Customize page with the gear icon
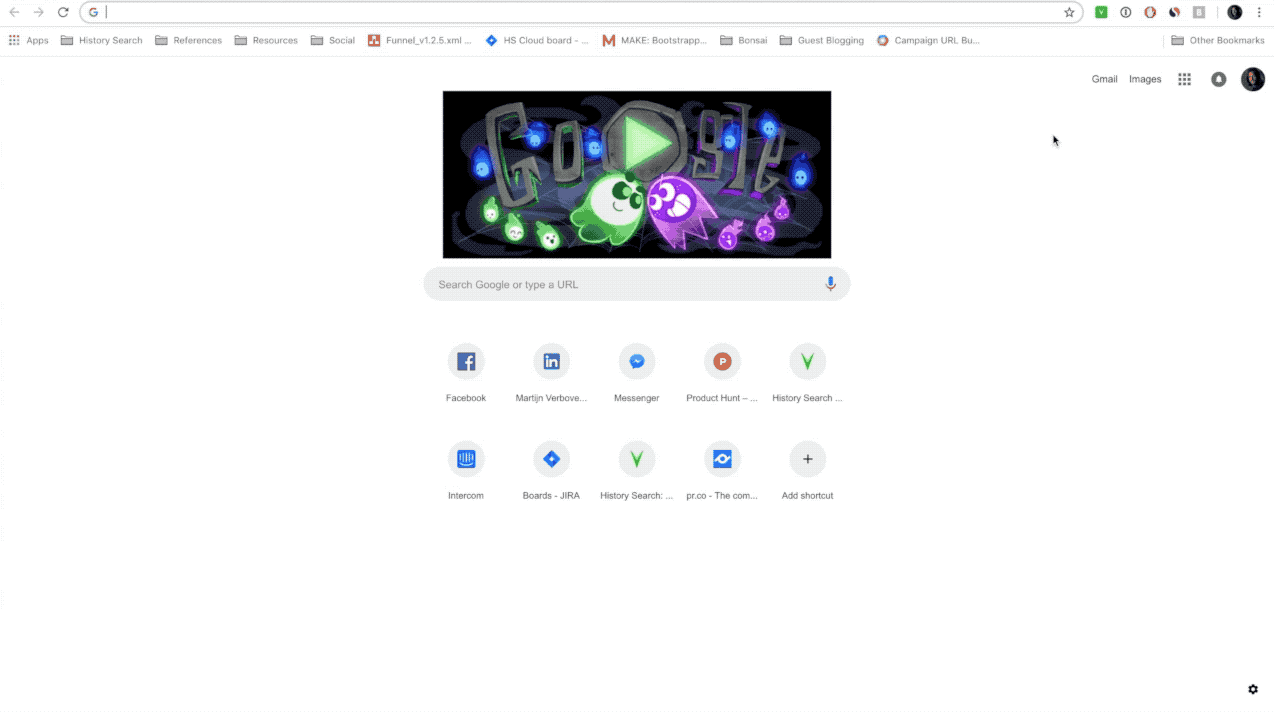Image resolution: width=1274 pixels, height=712 pixels. click(x=1253, y=689)
